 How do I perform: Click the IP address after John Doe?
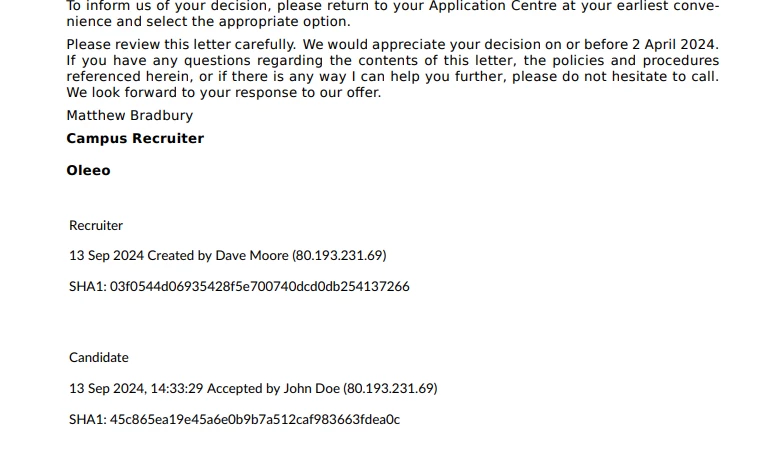pyautogui.click(x=390, y=389)
